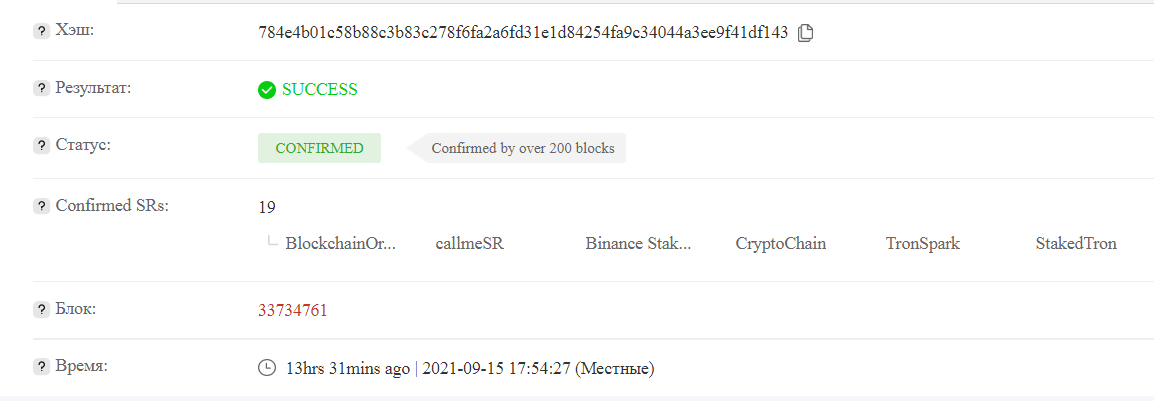Click the transaction hash text
This screenshot has width=1154, height=401.
(523, 33)
